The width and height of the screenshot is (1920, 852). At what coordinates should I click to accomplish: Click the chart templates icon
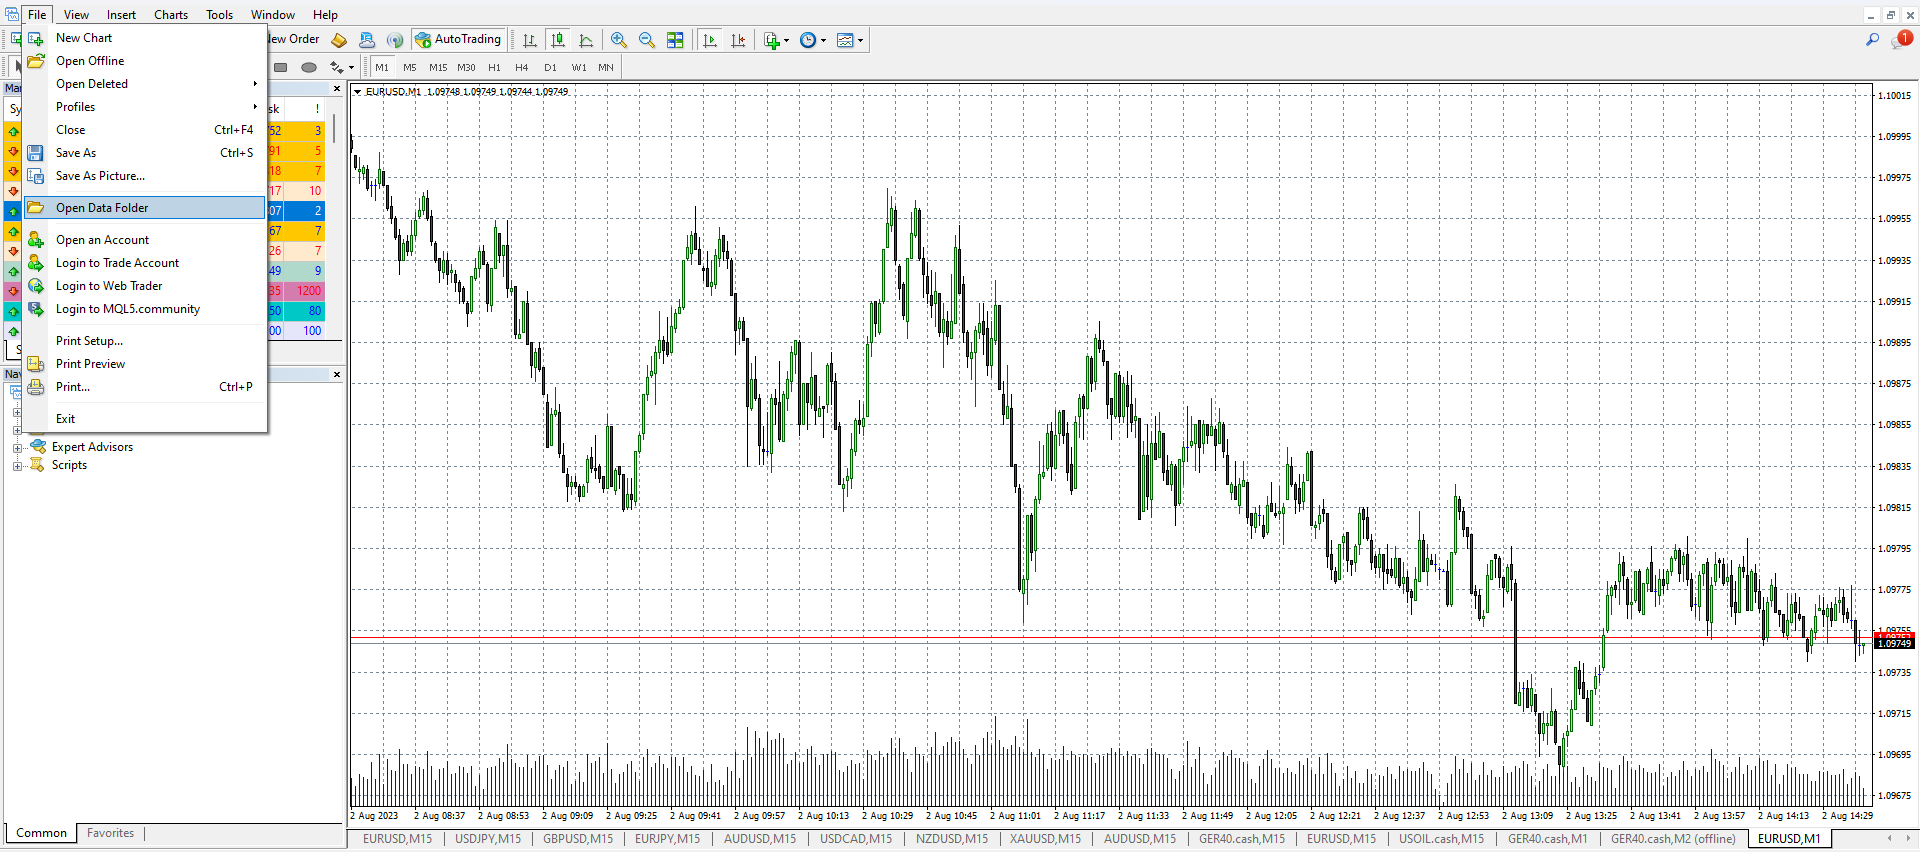click(x=845, y=40)
